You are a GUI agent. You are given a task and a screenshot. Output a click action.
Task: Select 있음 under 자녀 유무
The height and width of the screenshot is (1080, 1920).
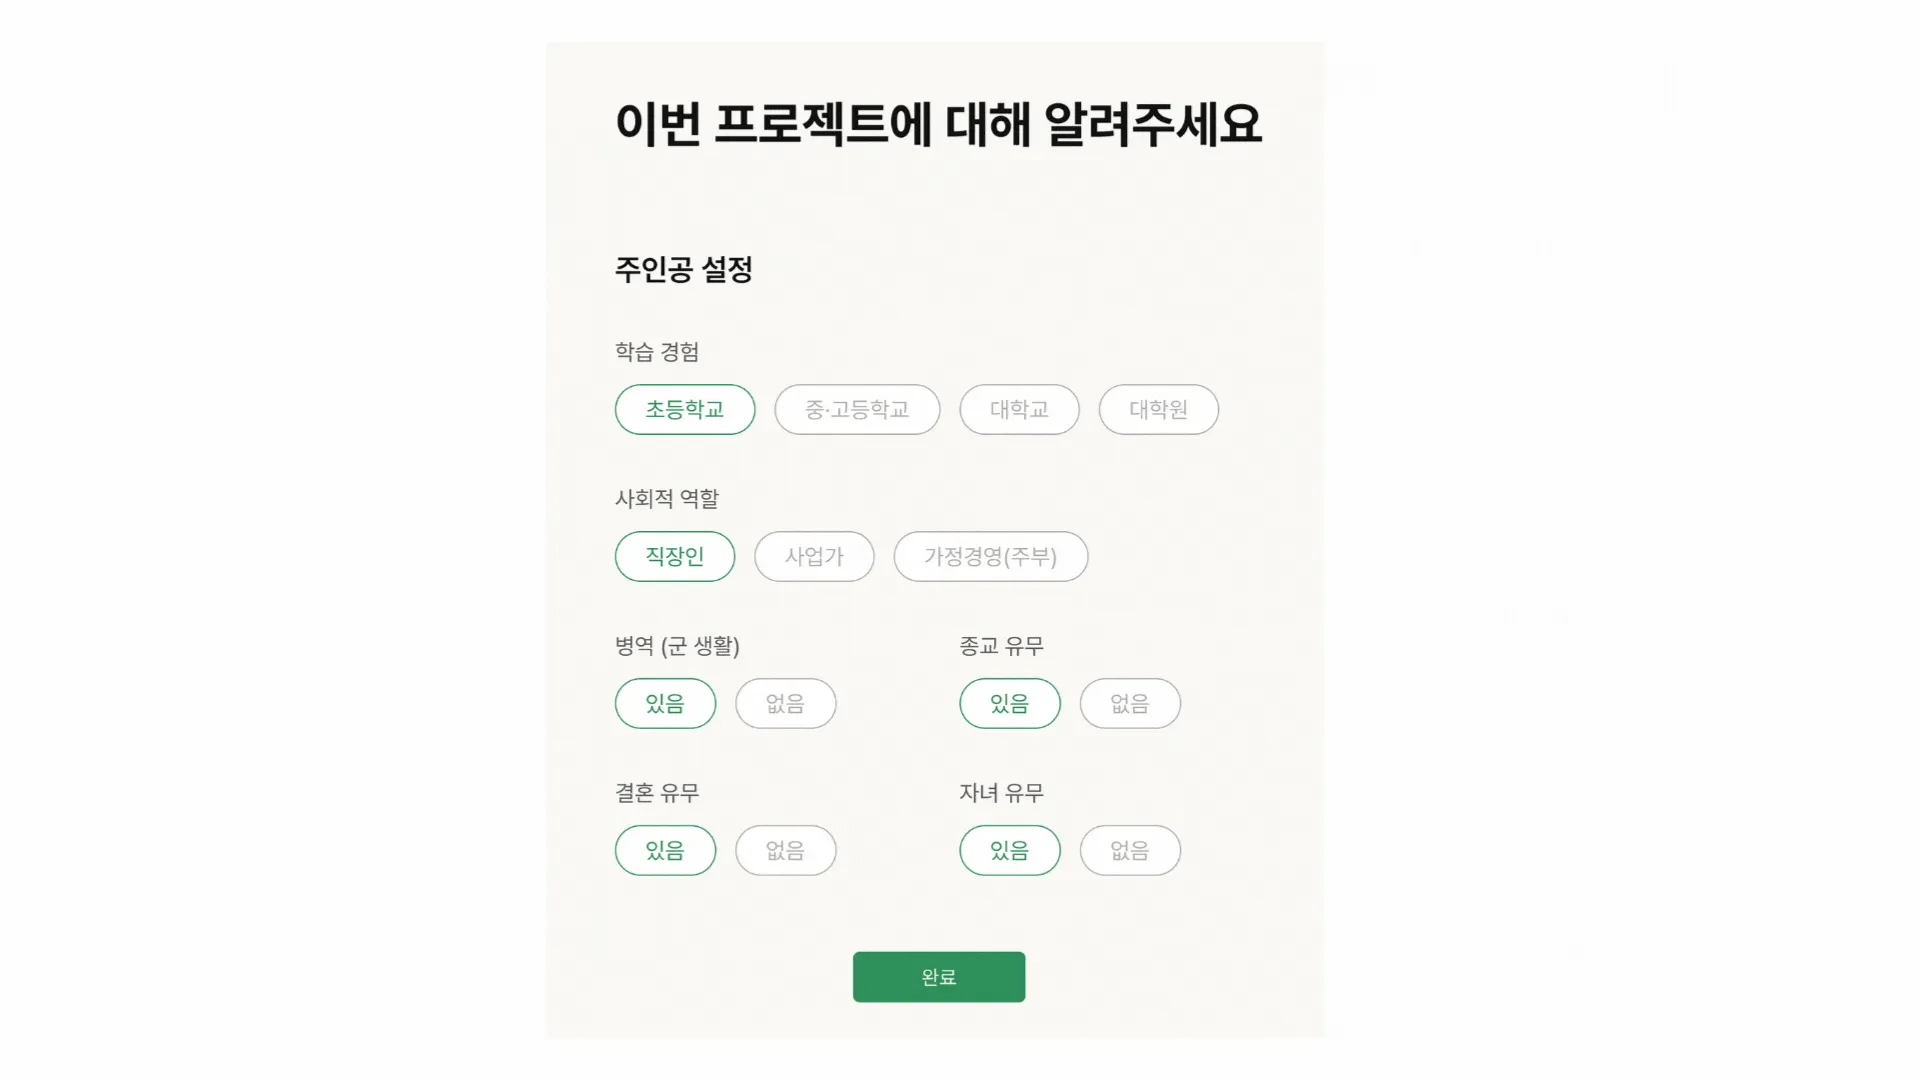pyautogui.click(x=1009, y=850)
